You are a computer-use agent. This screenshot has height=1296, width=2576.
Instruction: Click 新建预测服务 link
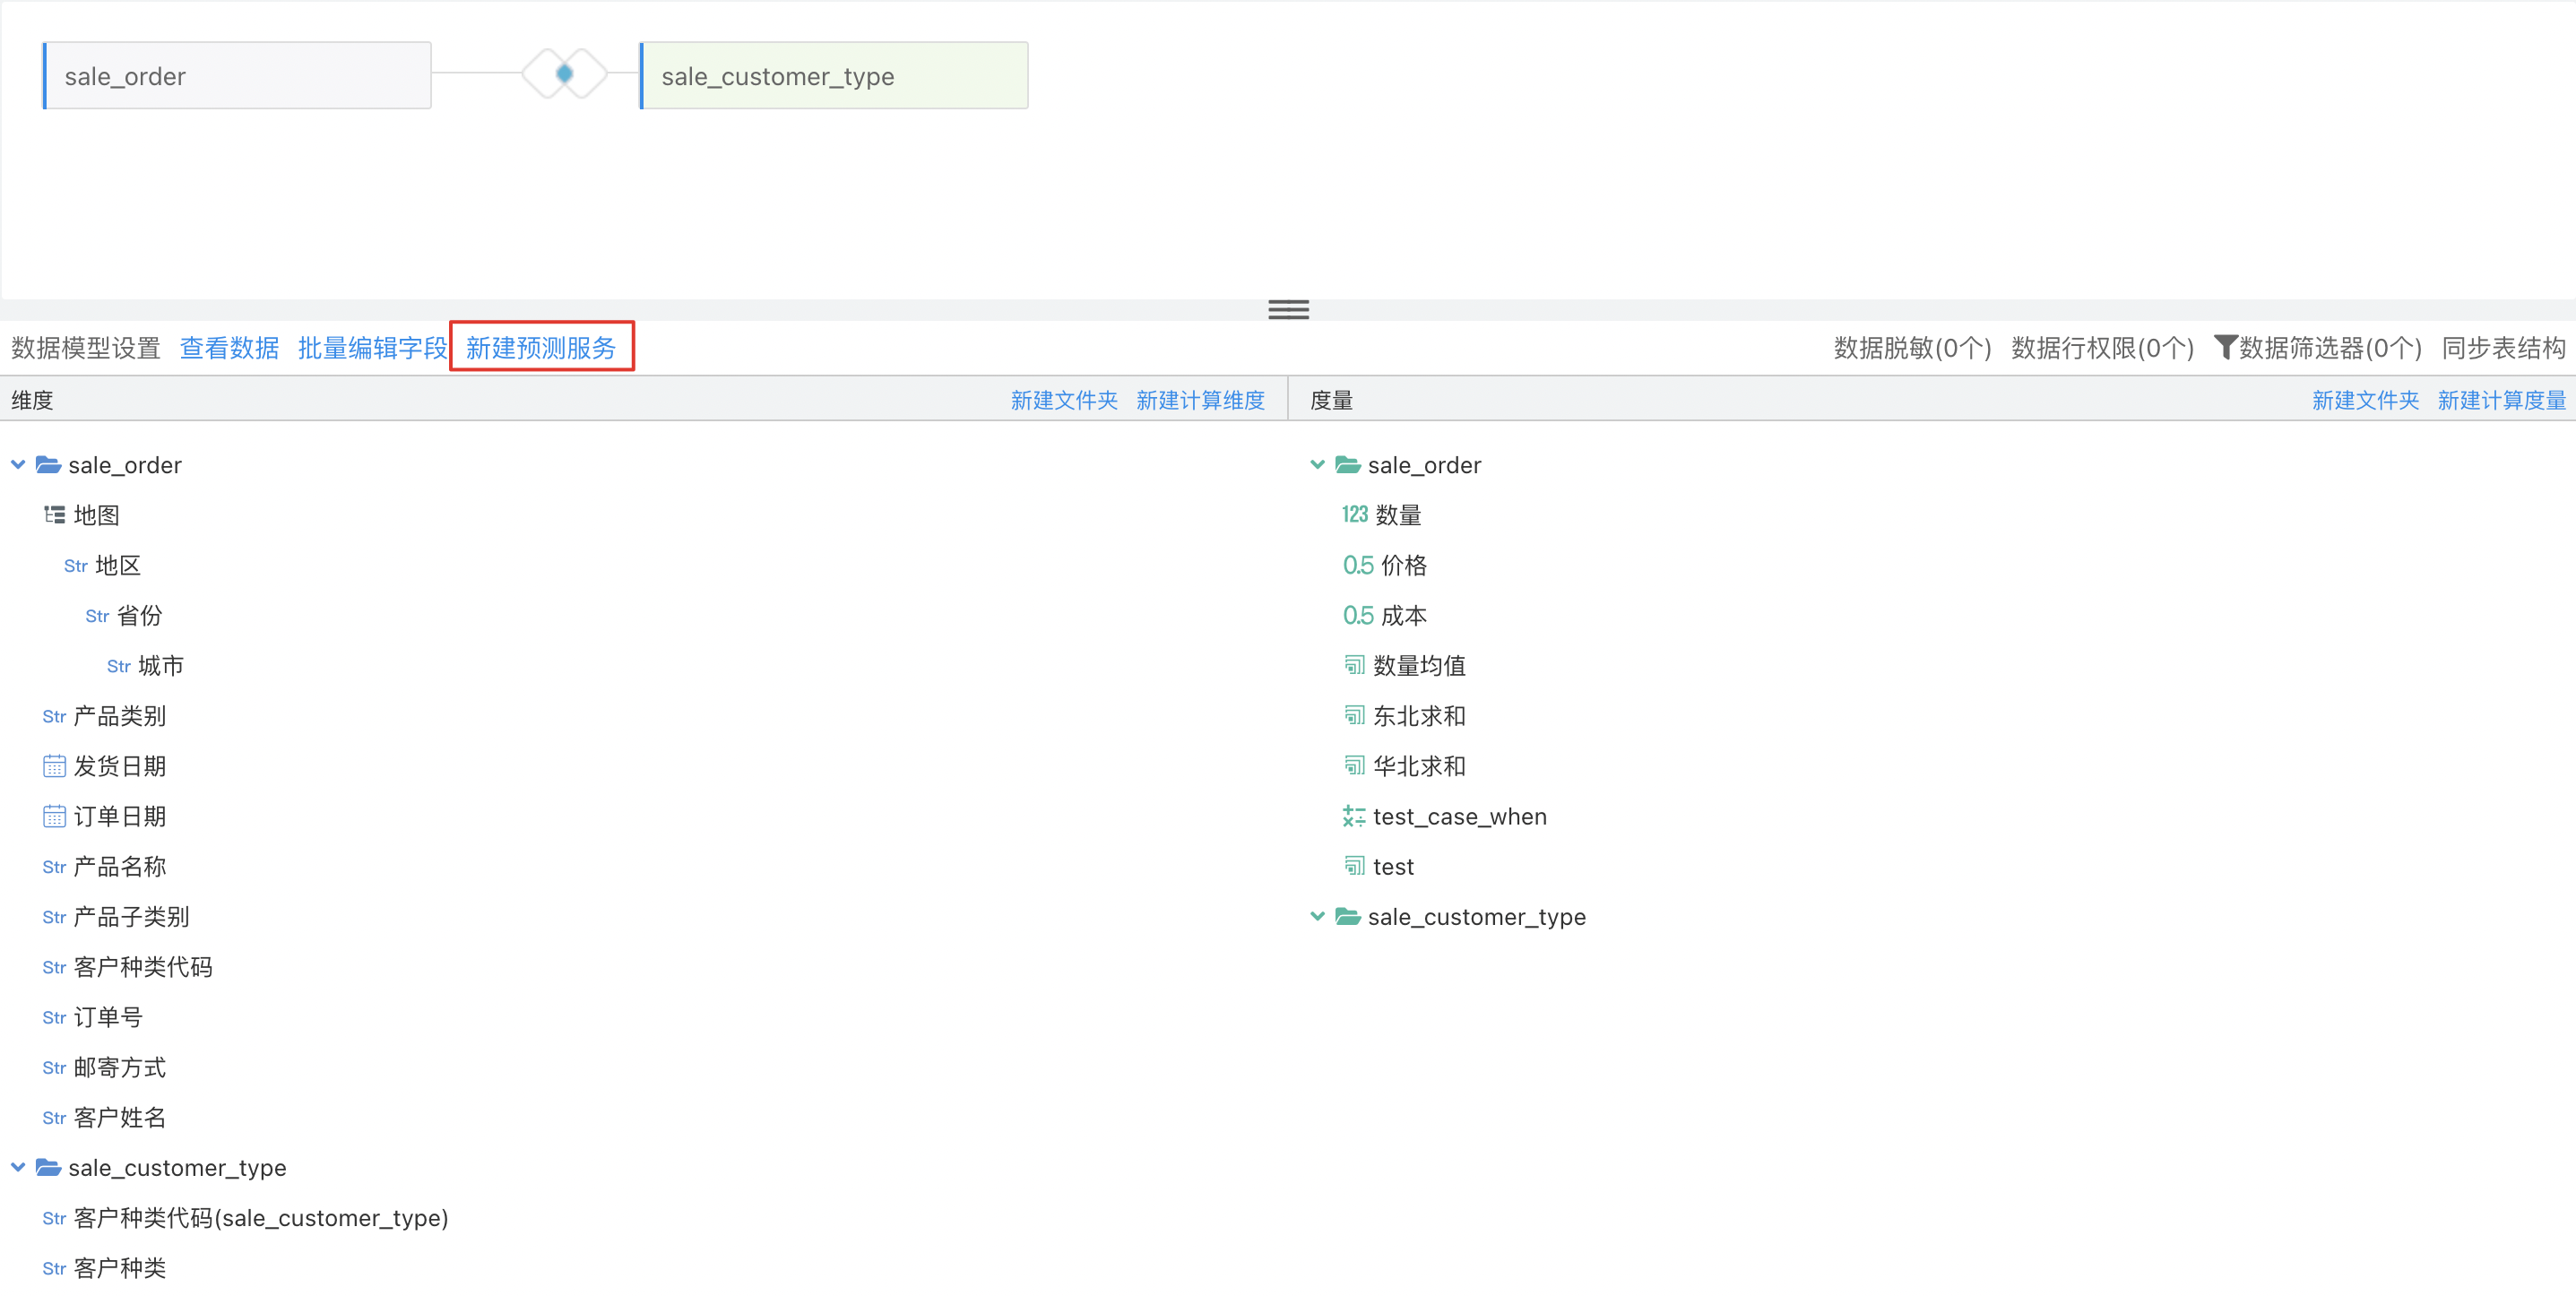point(541,348)
